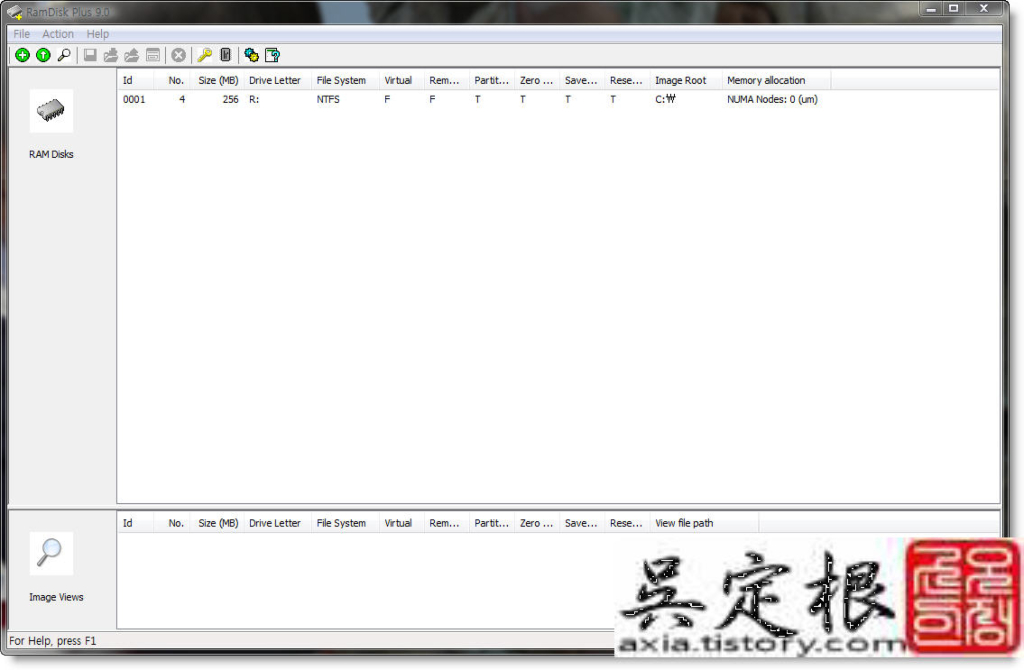Click the green up-arrow load disk icon
The image size is (1024, 670).
[x=43, y=56]
